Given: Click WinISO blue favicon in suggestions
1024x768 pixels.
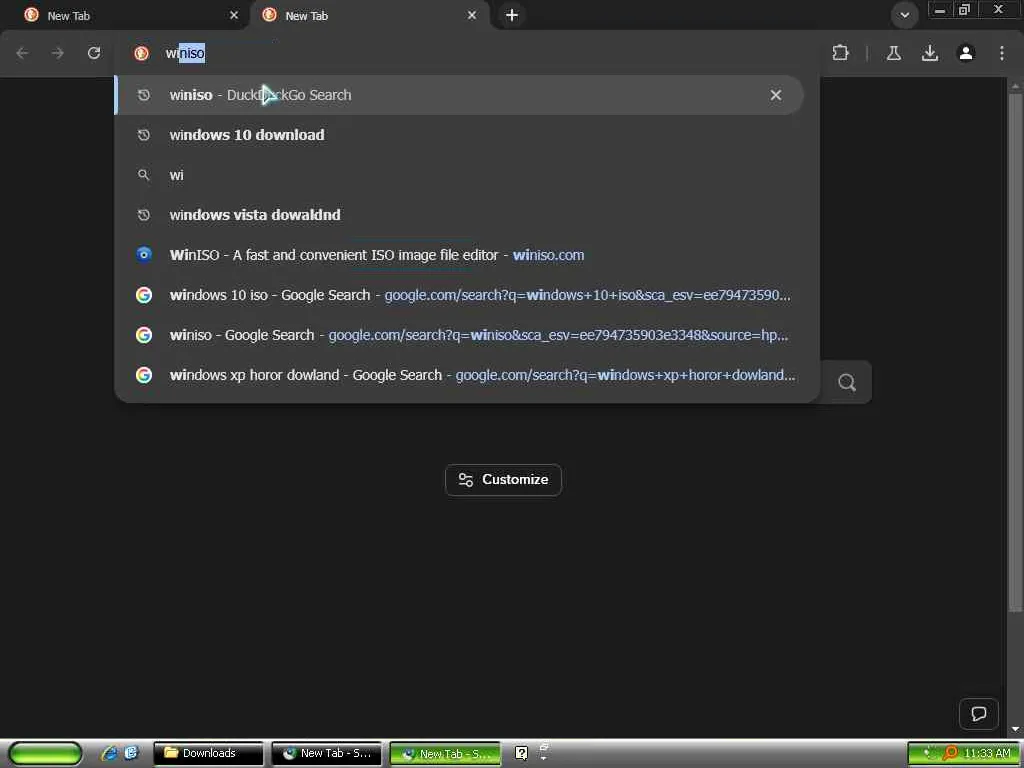Looking at the screenshot, I should click(144, 255).
